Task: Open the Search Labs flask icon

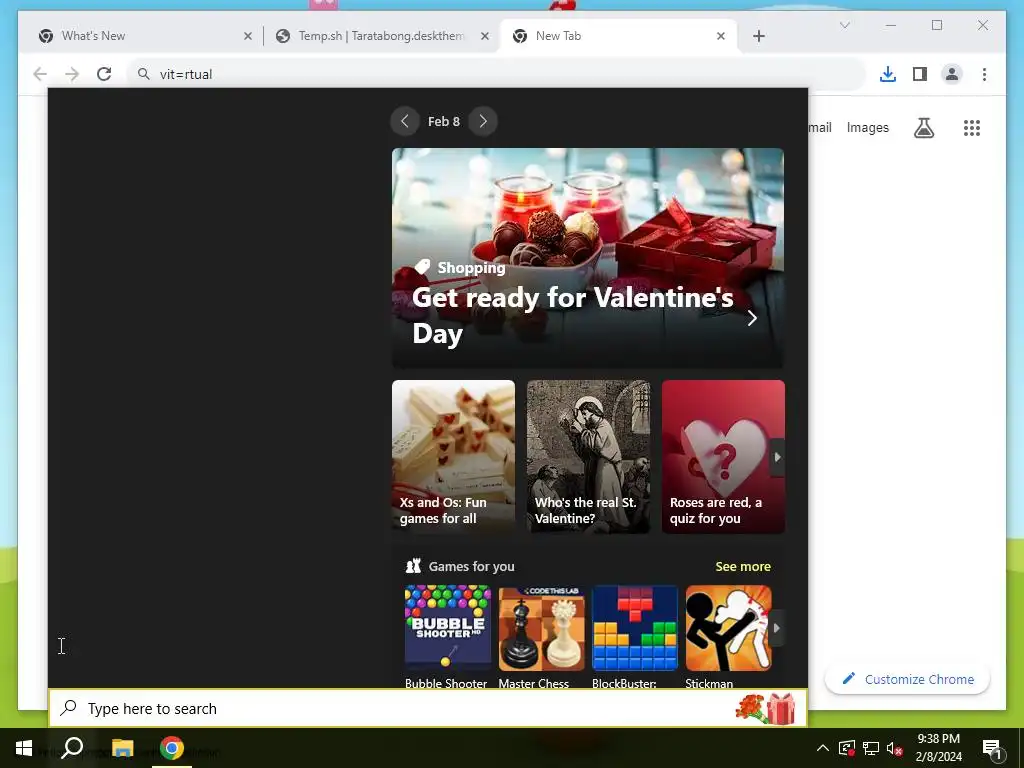Action: tap(923, 128)
